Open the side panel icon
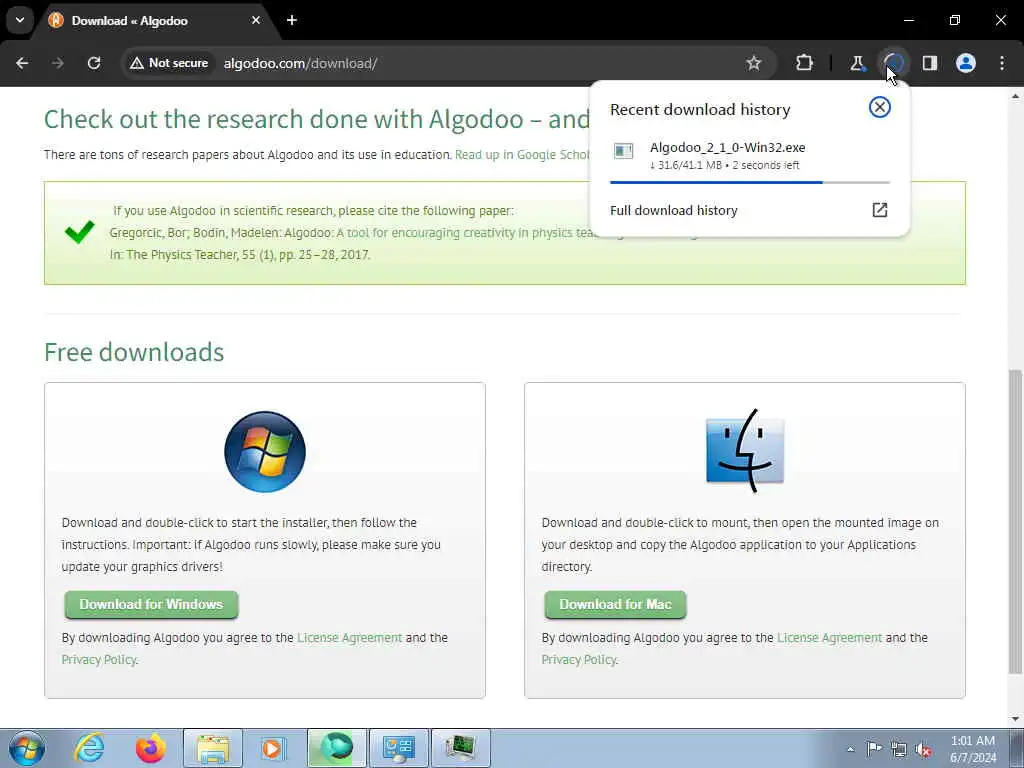Viewport: 1024px width, 768px height. (x=930, y=63)
